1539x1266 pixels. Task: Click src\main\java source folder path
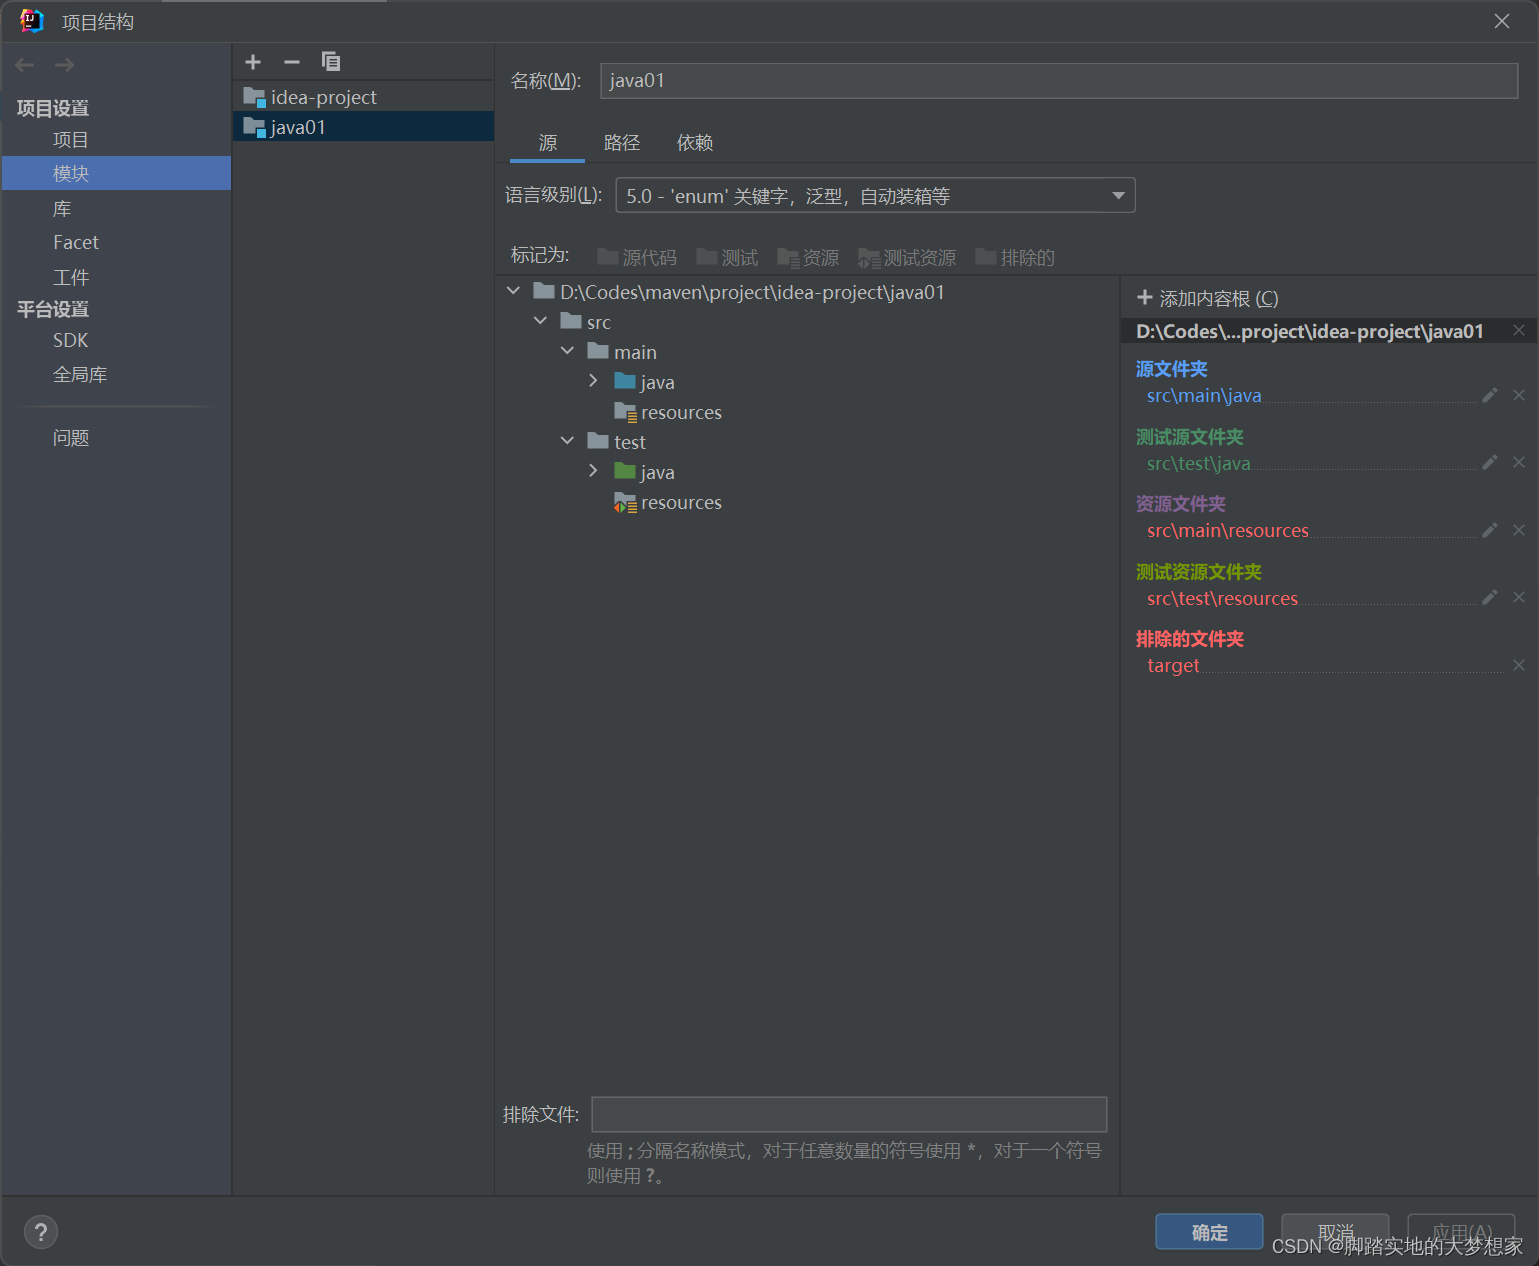point(1204,395)
